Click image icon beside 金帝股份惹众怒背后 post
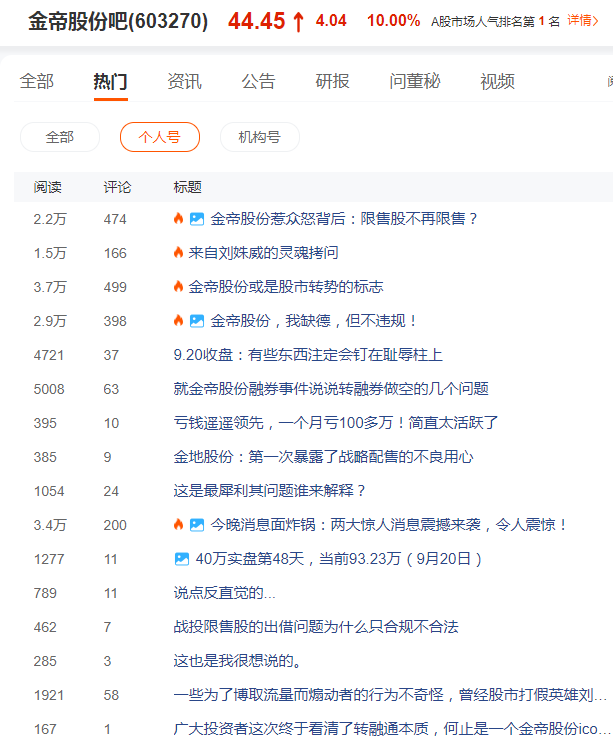This screenshot has width=613, height=746. [197, 219]
